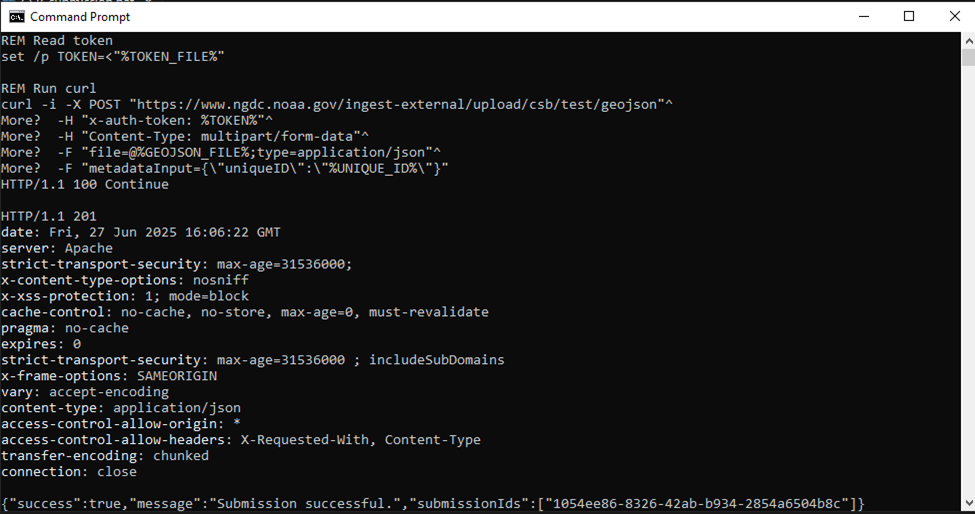The width and height of the screenshot is (975, 514).
Task: Click the "set /p TOKEN" command line
Action: (112, 56)
